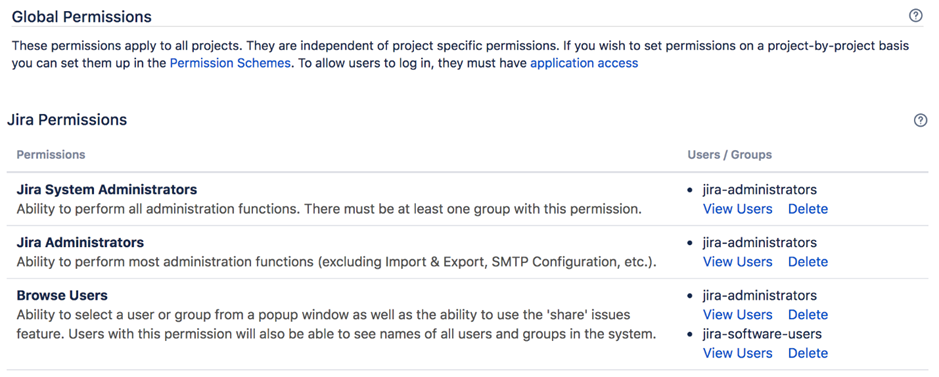This screenshot has height=377, width=939.
Task: Click 'jira-administrators' in Jira System Administrators row
Action: (x=760, y=190)
